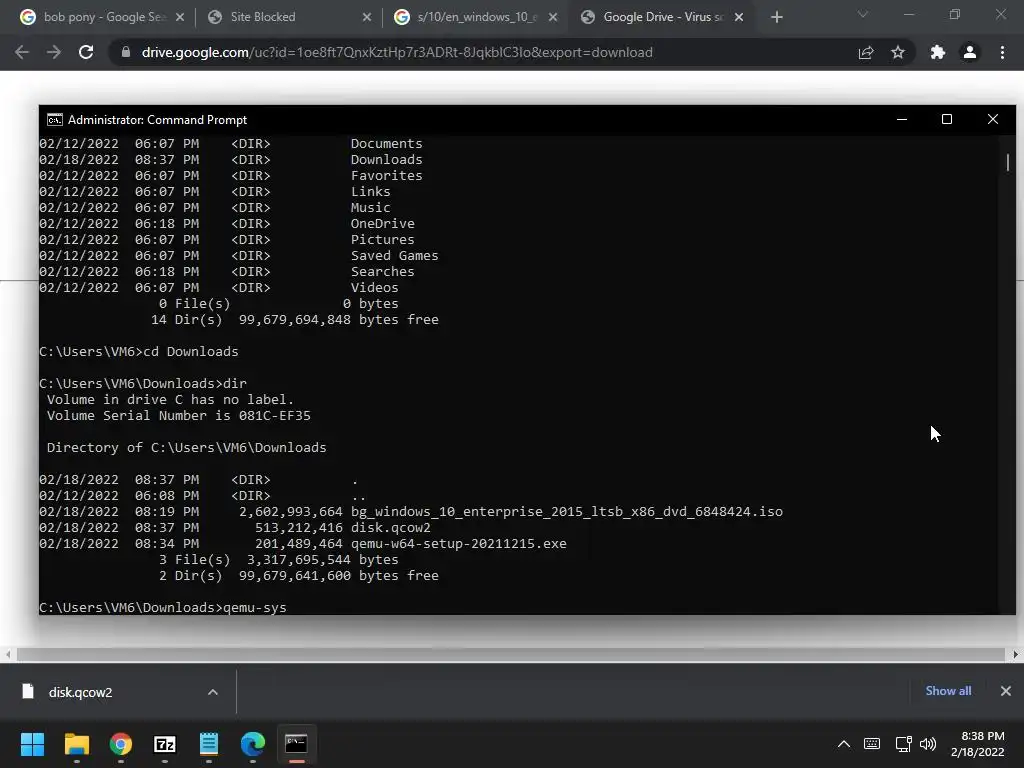
Task: Close the bob pony Google Search tab
Action: click(180, 17)
